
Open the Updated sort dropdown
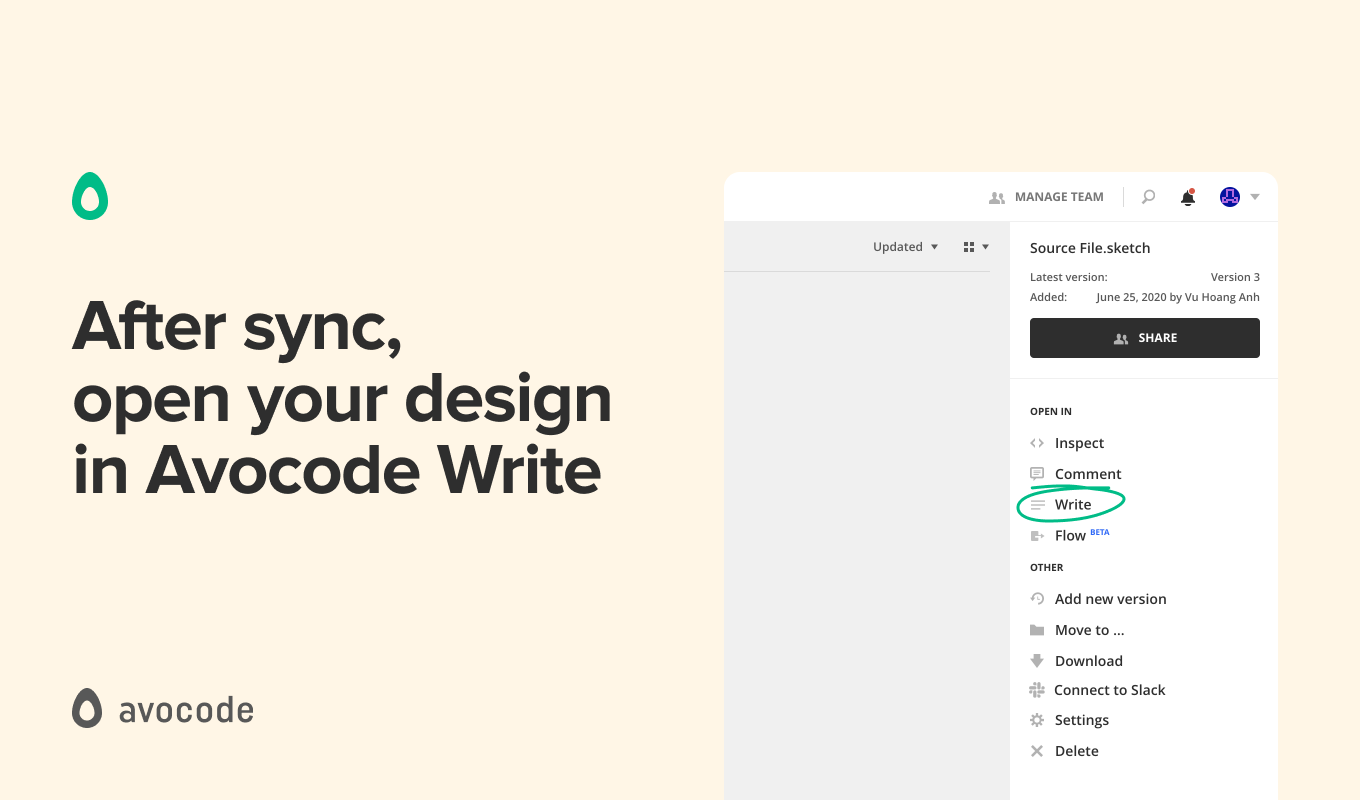(905, 247)
